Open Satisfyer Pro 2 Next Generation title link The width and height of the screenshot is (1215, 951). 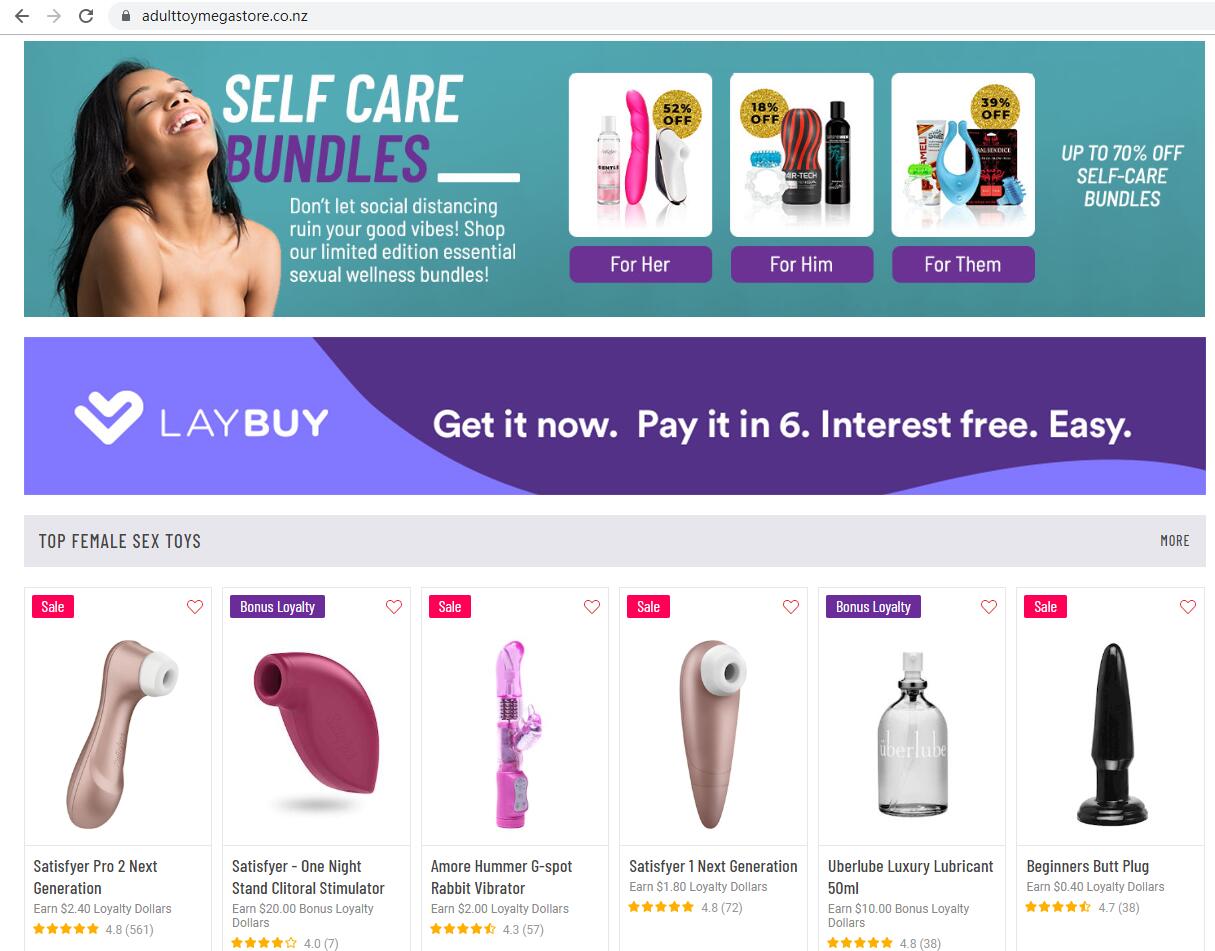pyautogui.click(x=96, y=877)
